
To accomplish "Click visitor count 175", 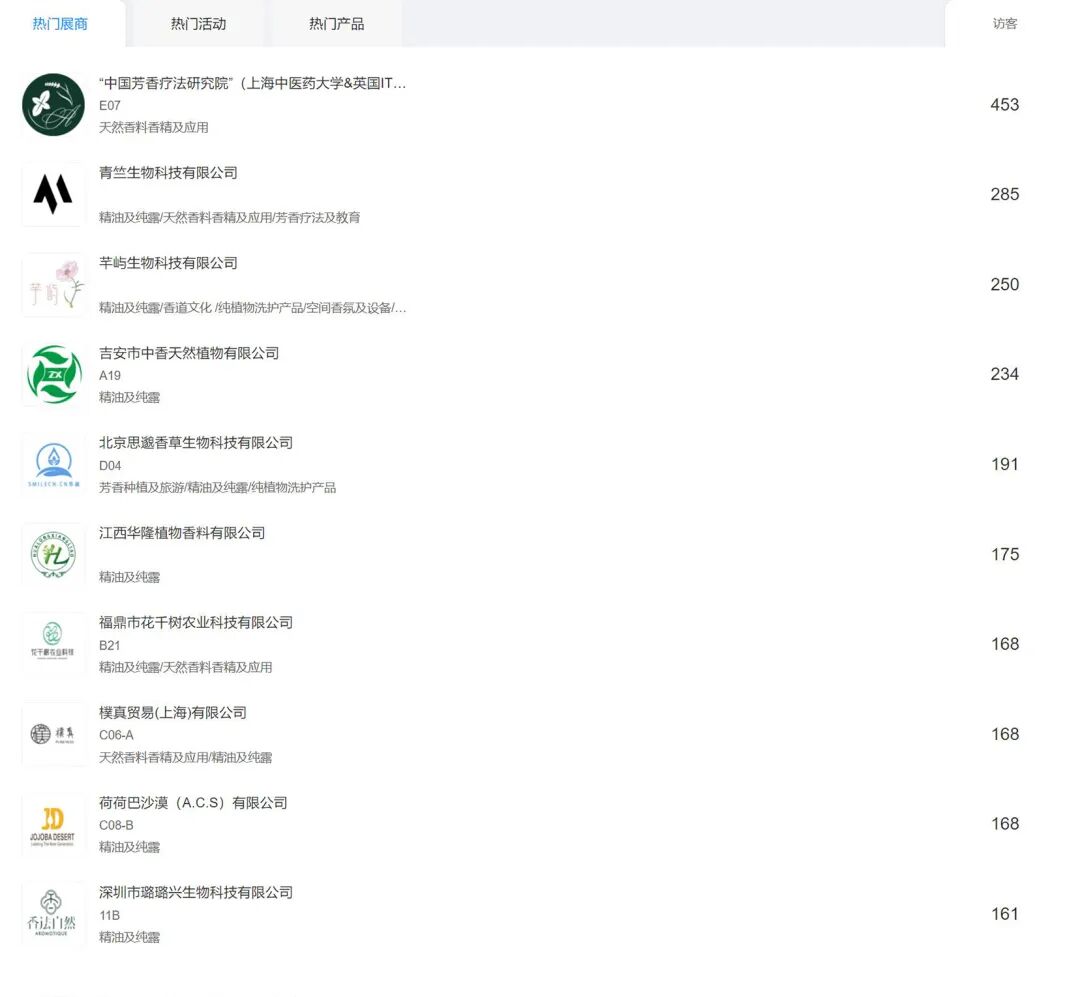I will [1004, 555].
